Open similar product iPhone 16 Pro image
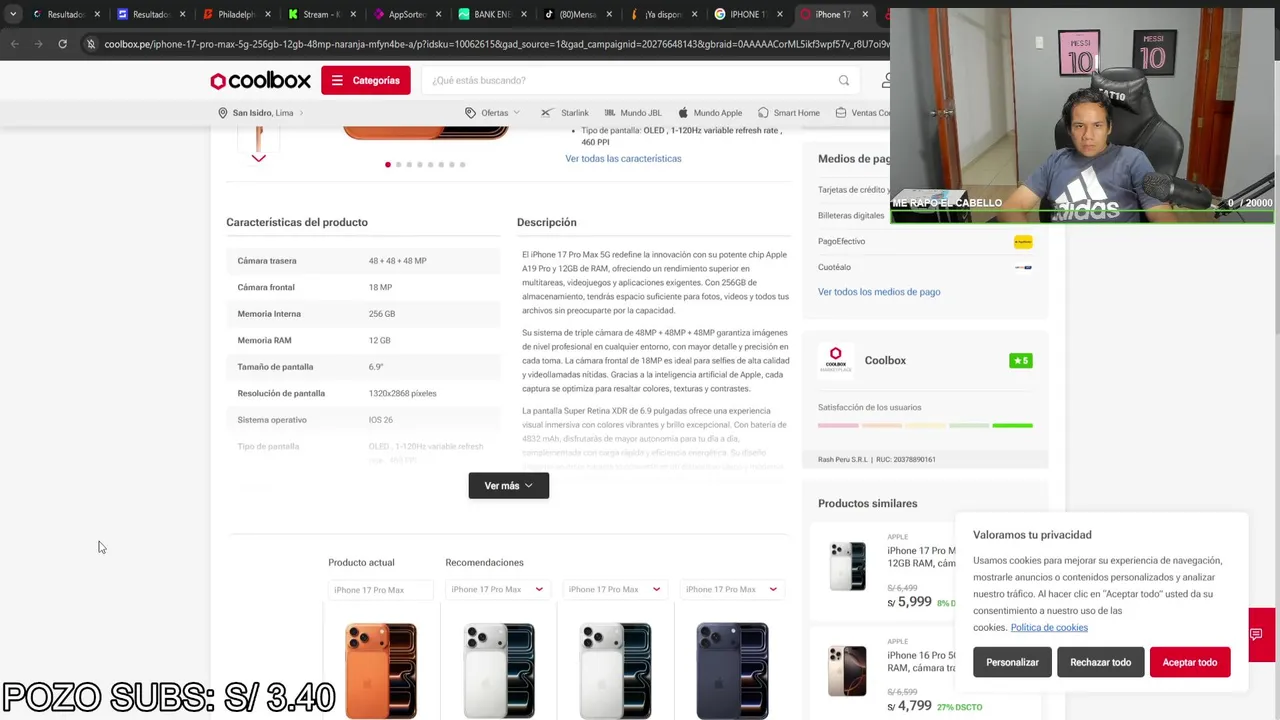1280x720 pixels. [x=847, y=671]
